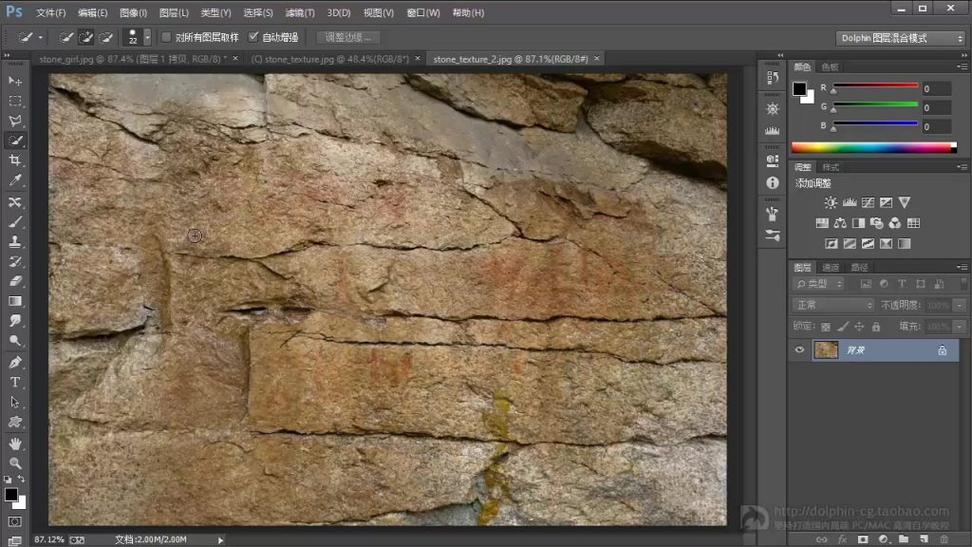
Task: Toggle 对所有图层取样 checkbox
Action: pos(166,37)
